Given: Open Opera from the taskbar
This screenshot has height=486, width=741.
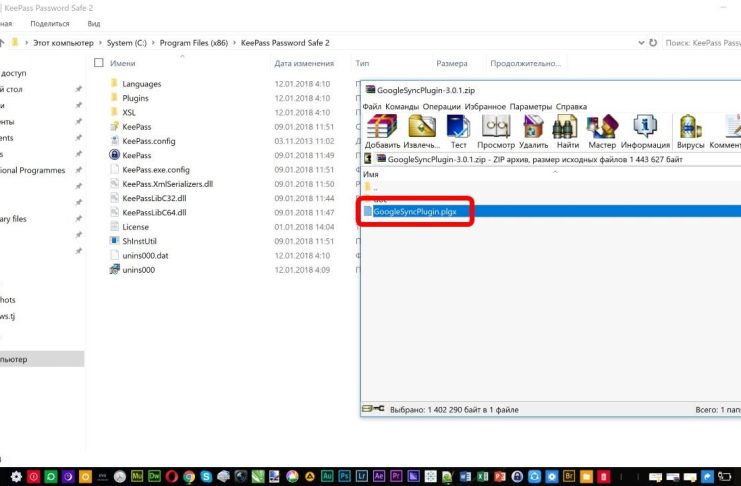Looking at the screenshot, I should [172, 476].
